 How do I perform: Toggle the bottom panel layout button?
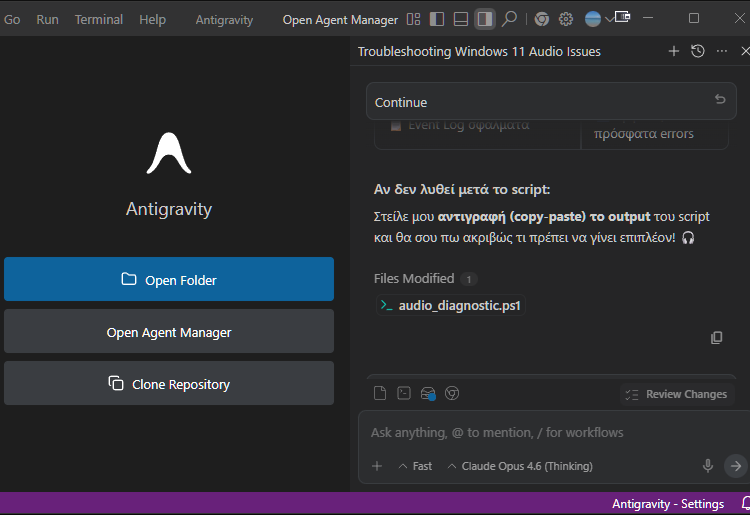click(x=460, y=19)
